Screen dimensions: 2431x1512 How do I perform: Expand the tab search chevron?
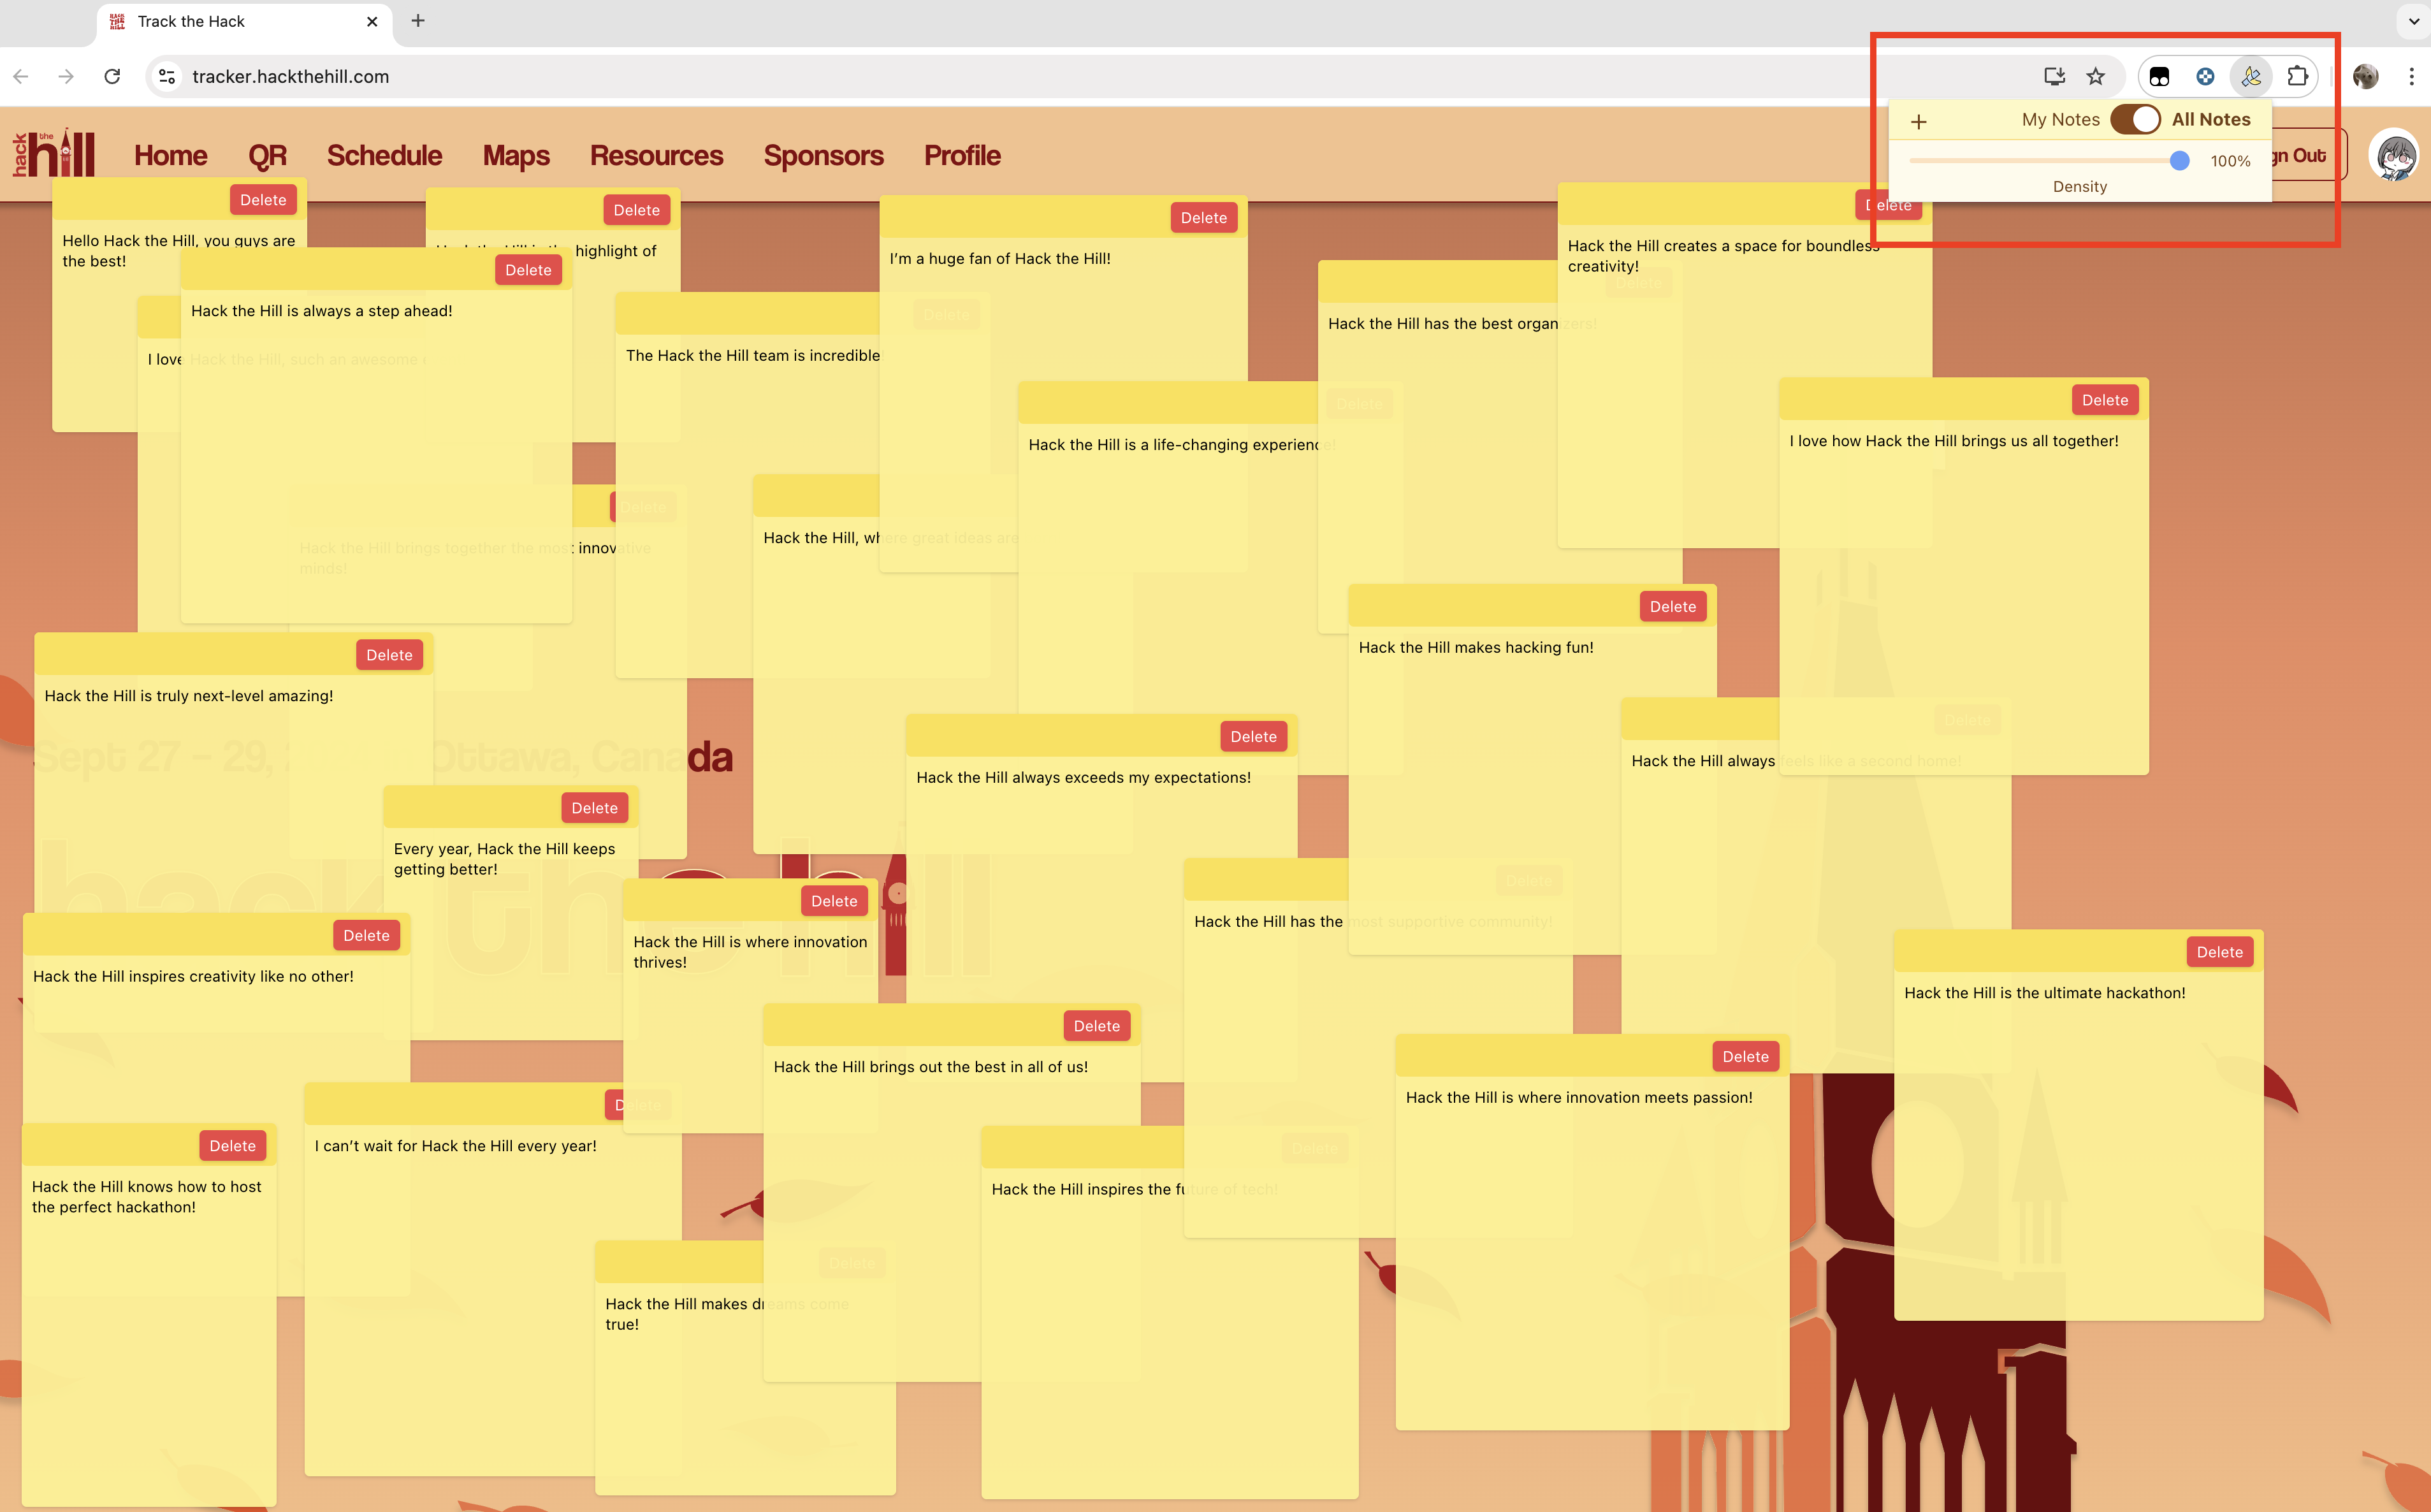[x=2413, y=21]
